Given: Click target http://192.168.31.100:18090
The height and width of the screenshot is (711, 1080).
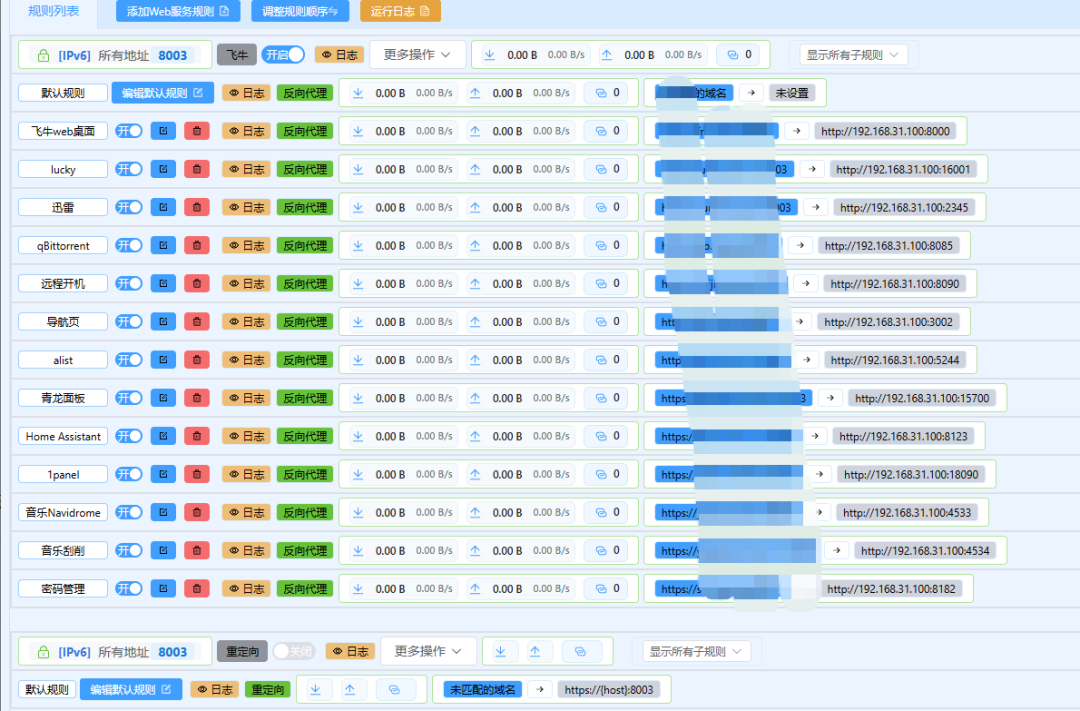Looking at the screenshot, I should point(911,474).
